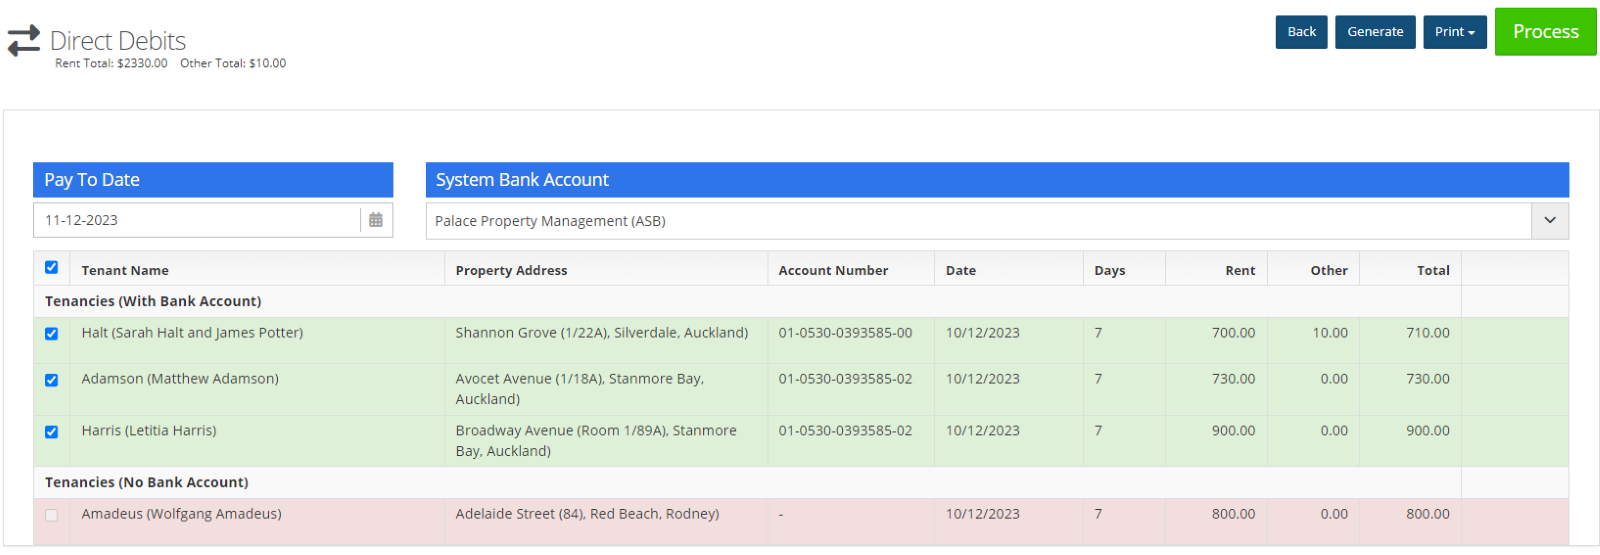Click the Harris row rent value 900.00
The height and width of the screenshot is (555, 1600).
pyautogui.click(x=1233, y=431)
